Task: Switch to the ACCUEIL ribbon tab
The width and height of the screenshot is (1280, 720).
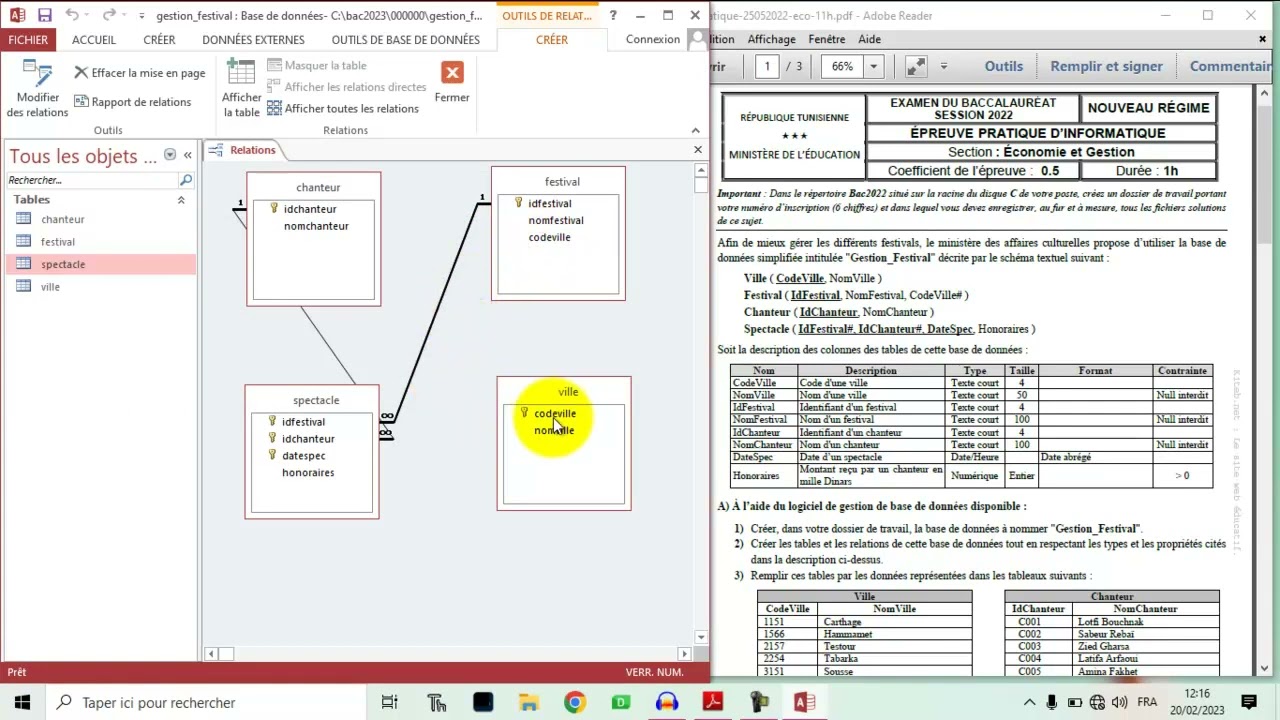Action: (94, 40)
